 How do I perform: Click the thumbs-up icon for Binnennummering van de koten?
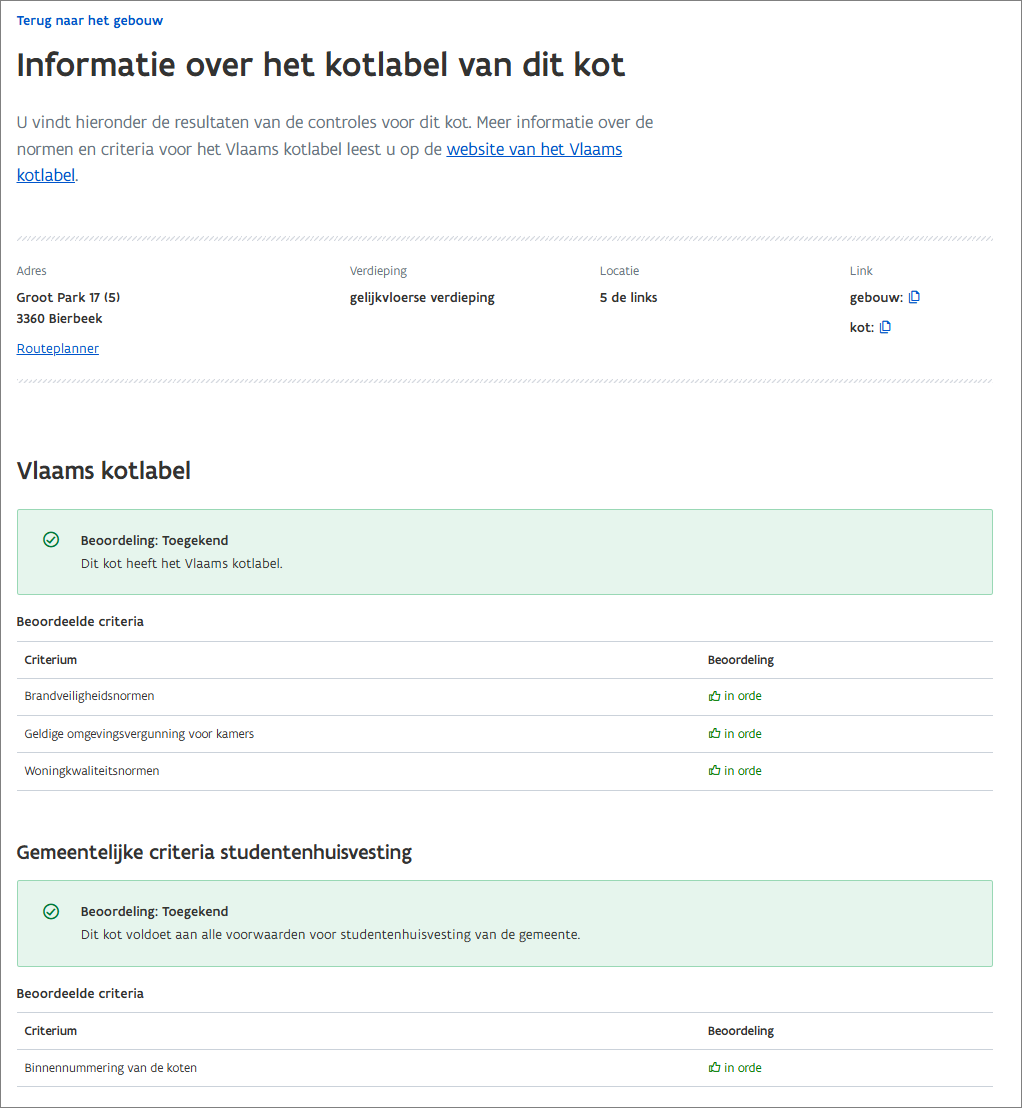coord(714,1068)
